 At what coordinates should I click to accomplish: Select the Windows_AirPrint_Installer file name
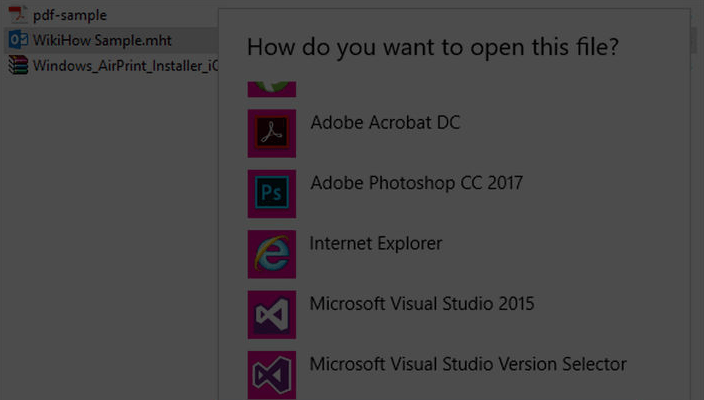(125, 66)
